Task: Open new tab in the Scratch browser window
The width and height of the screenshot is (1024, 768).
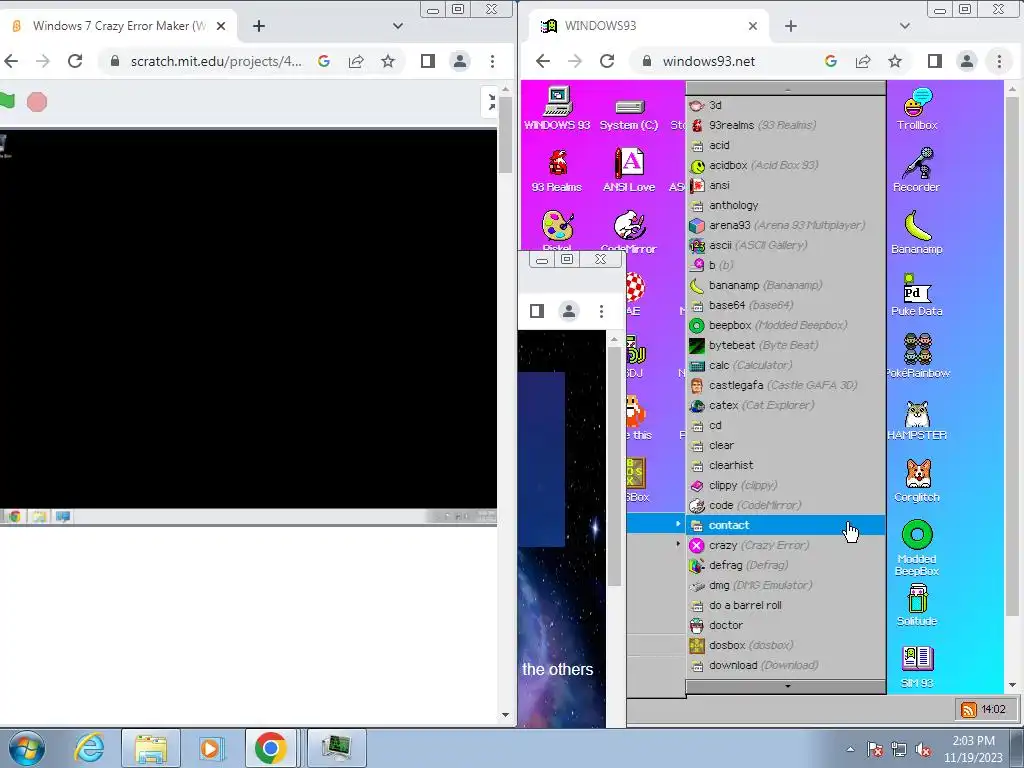Action: tap(259, 26)
